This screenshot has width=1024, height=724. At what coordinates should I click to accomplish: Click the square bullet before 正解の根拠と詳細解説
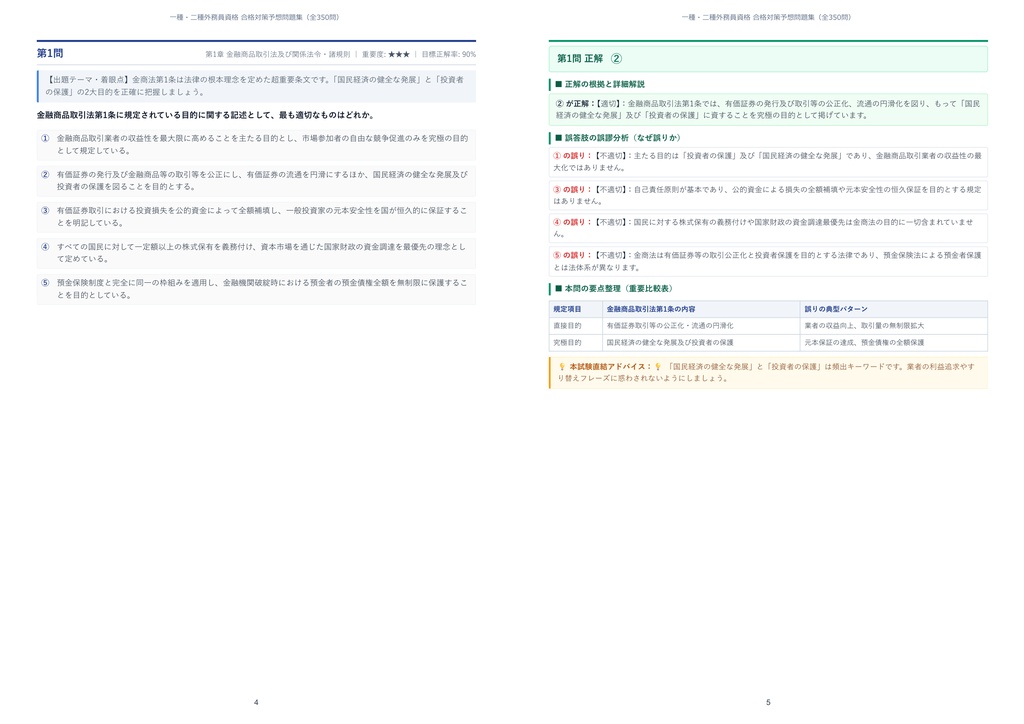pos(559,84)
